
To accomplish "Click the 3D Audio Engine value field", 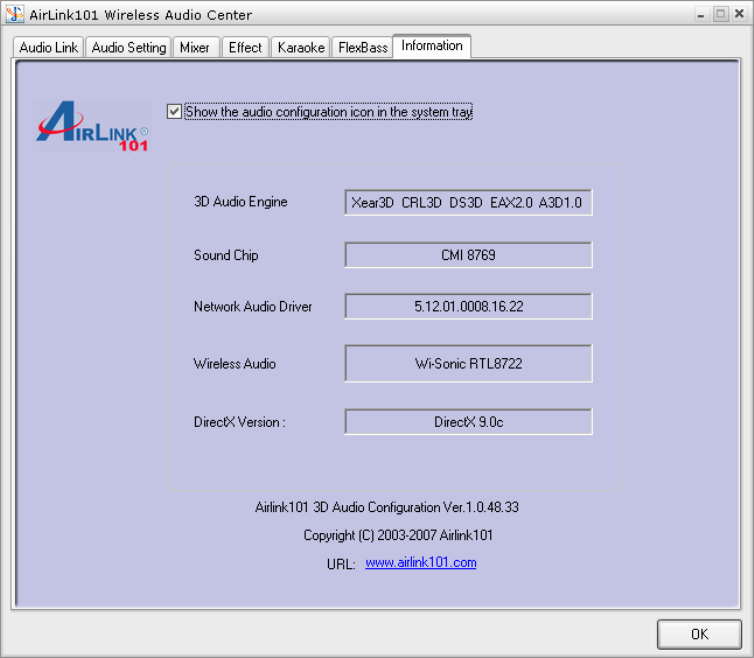I will point(468,202).
